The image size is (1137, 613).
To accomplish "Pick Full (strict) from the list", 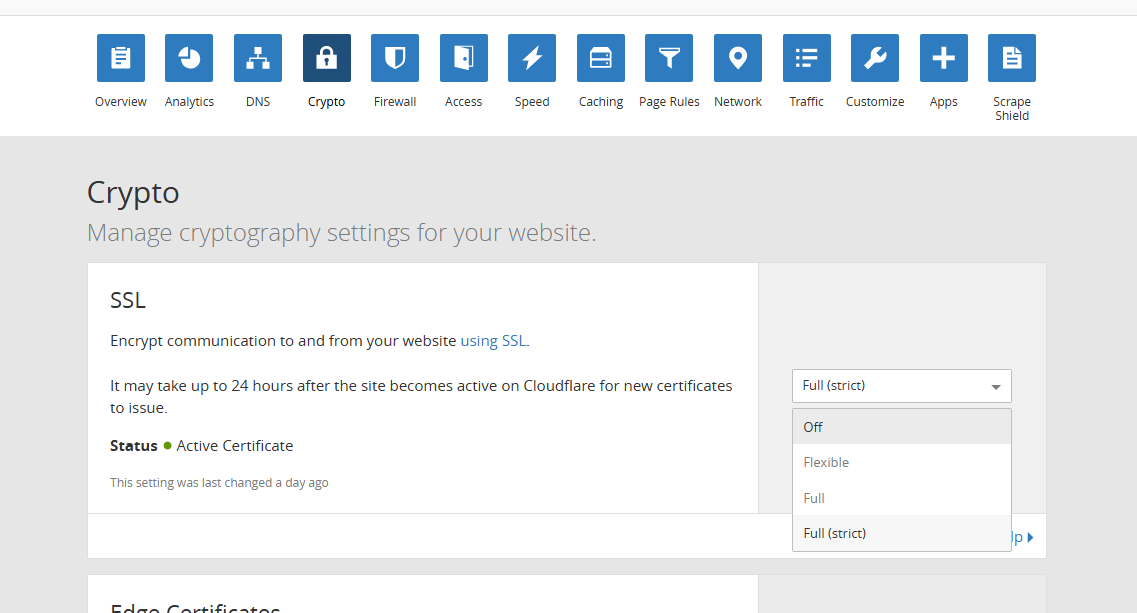I will click(x=901, y=533).
